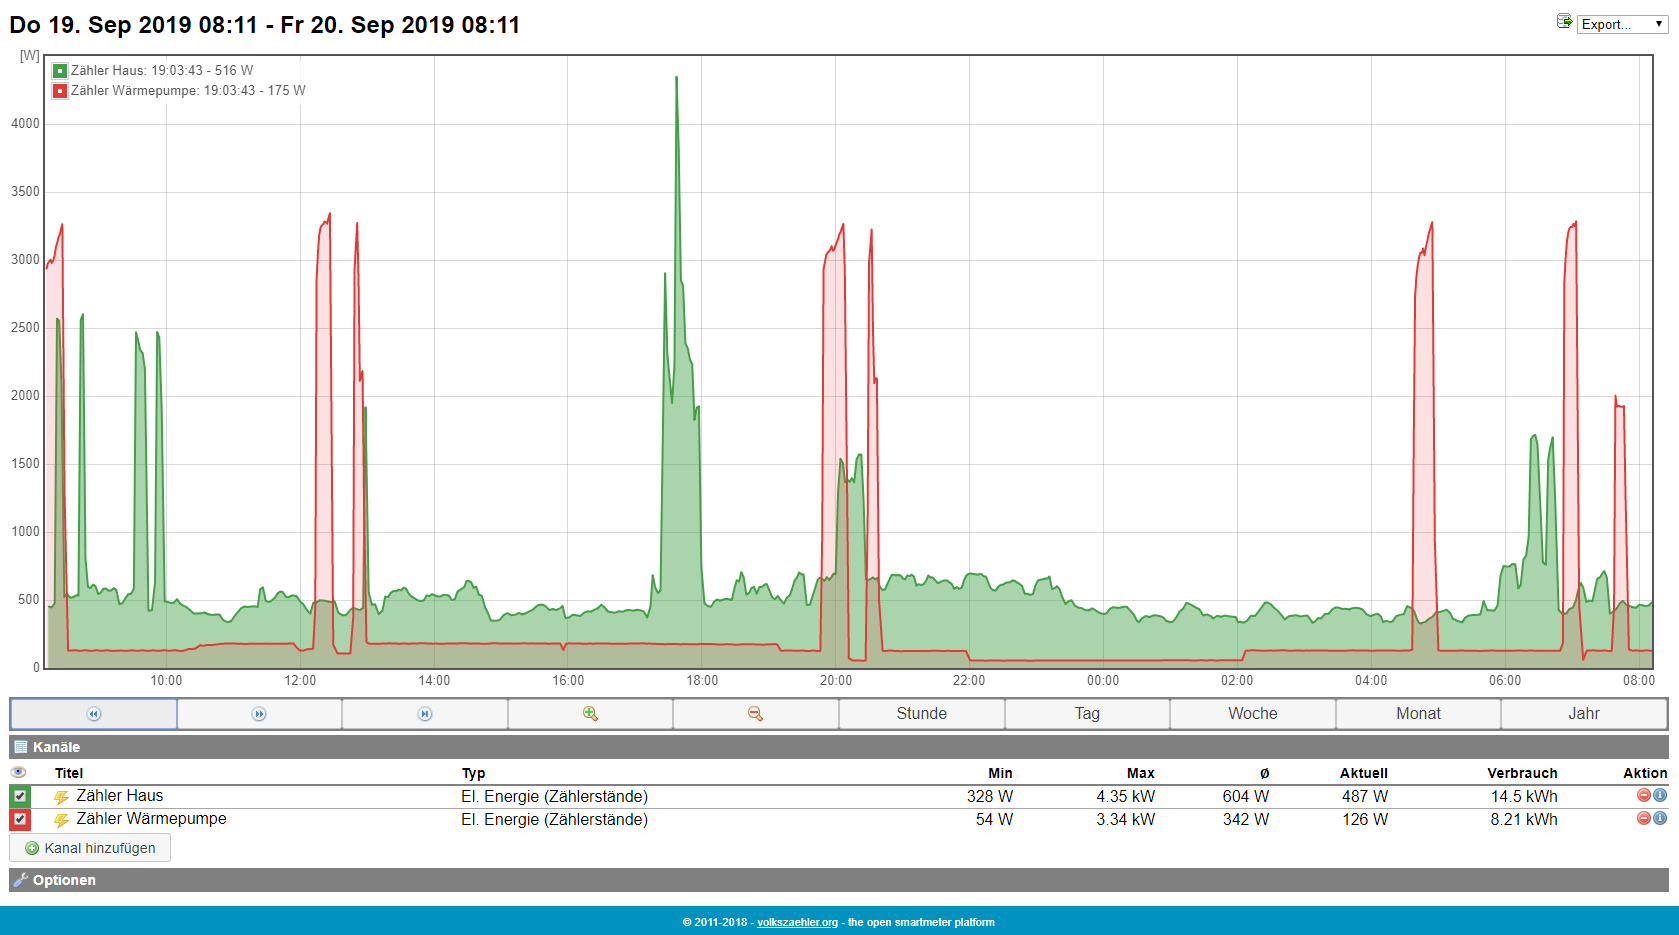This screenshot has width=1679, height=935.
Task: Open info for Zähler Haus channel
Action: click(x=1660, y=796)
